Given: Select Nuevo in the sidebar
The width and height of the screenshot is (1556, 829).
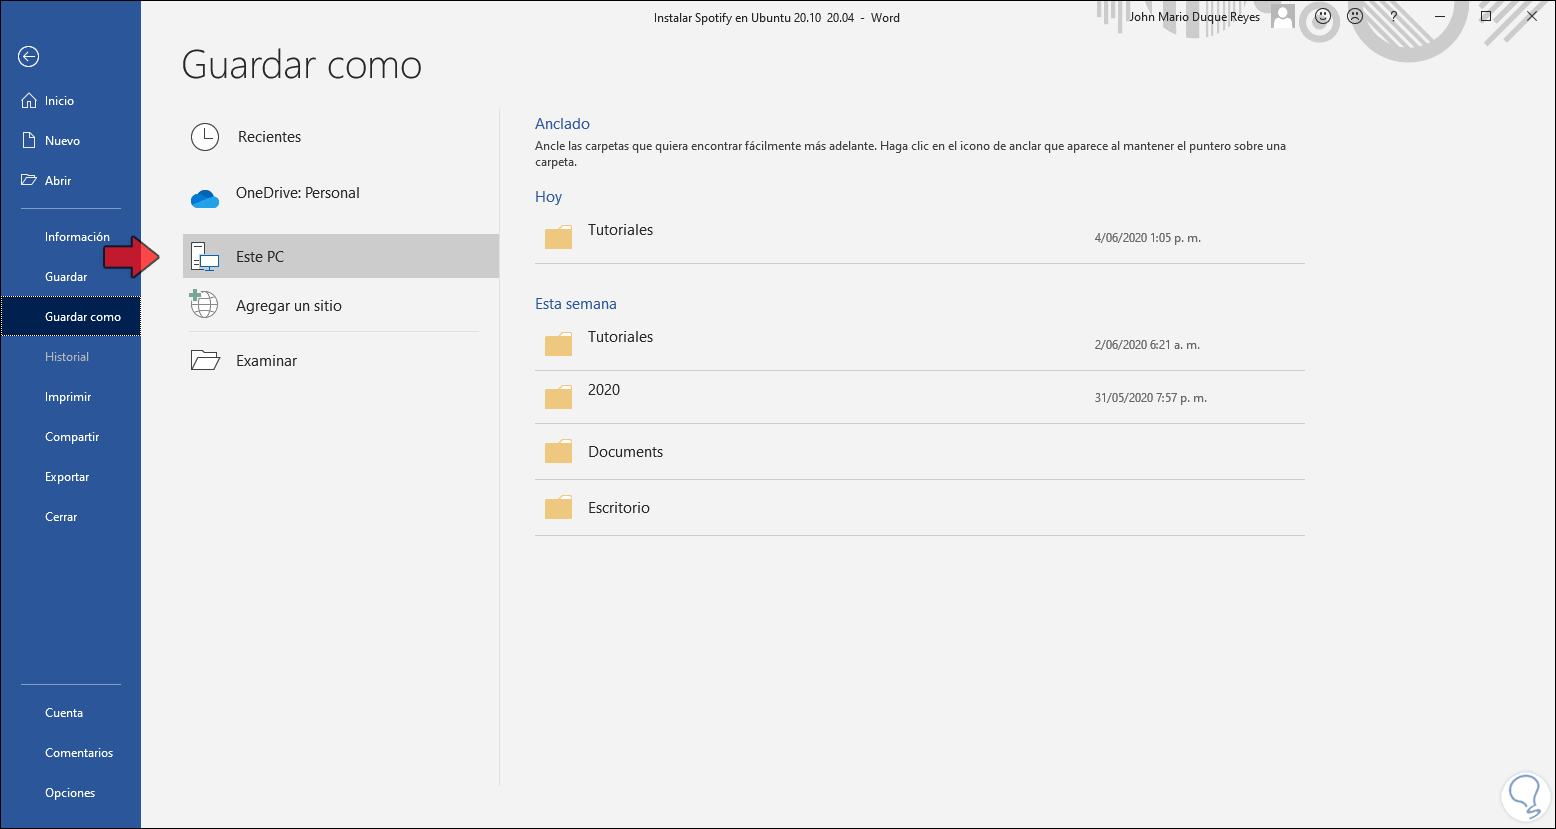Looking at the screenshot, I should pos(62,141).
